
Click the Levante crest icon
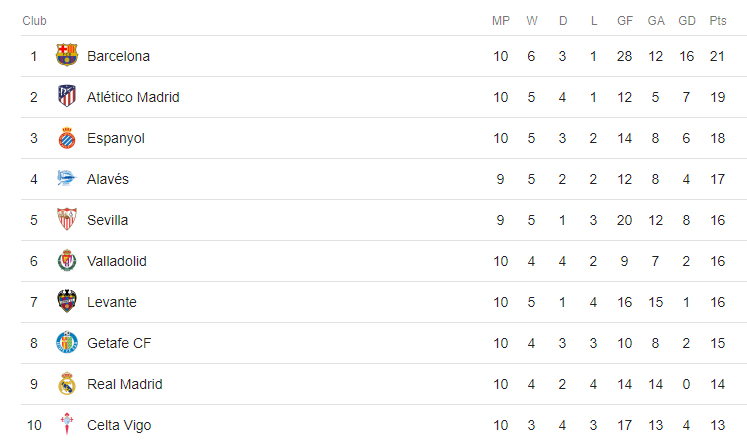point(67,301)
